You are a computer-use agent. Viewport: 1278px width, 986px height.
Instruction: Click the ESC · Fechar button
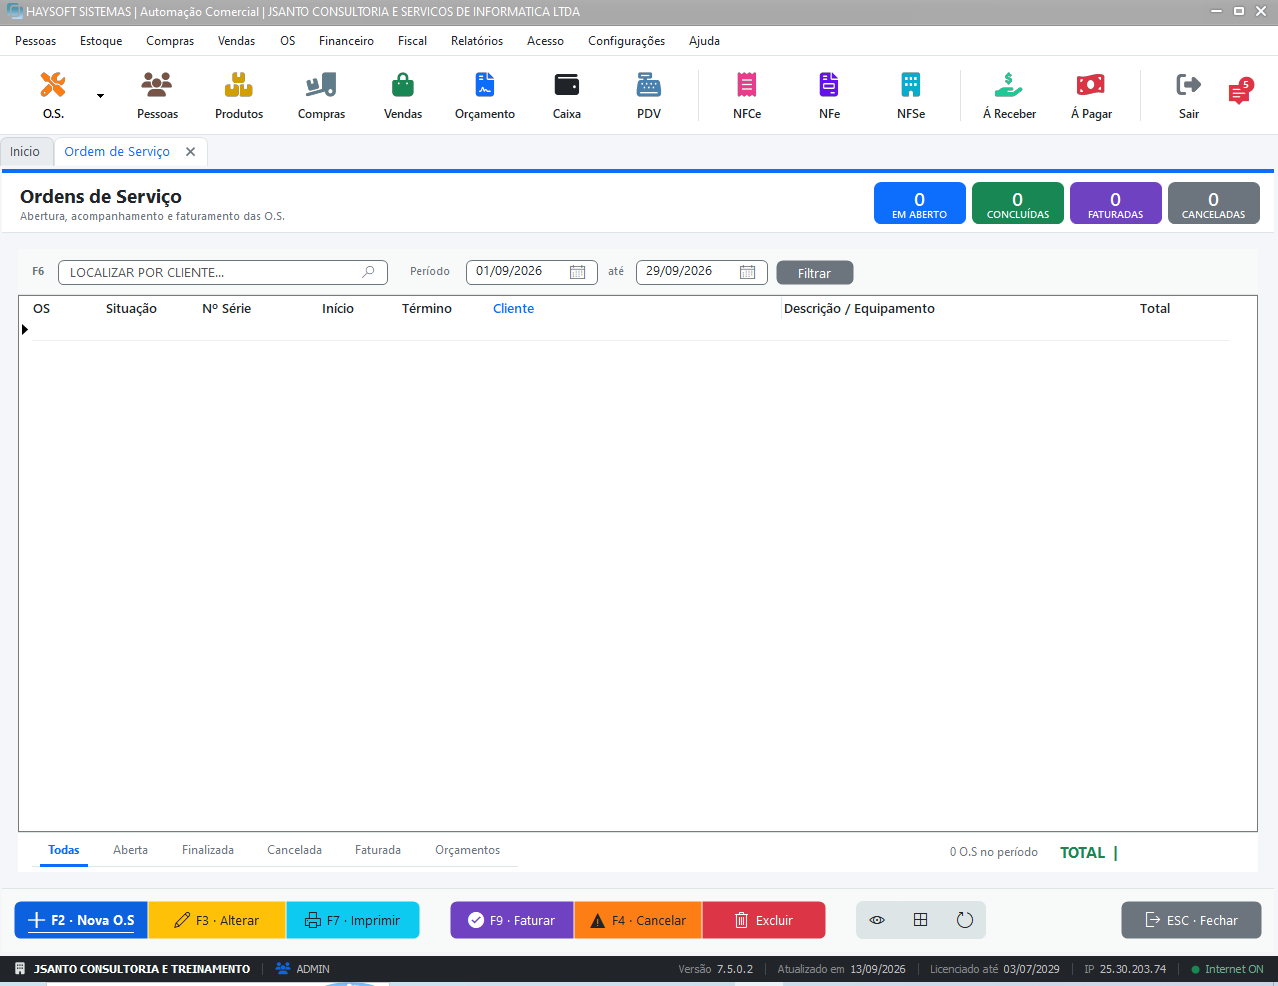click(1191, 920)
